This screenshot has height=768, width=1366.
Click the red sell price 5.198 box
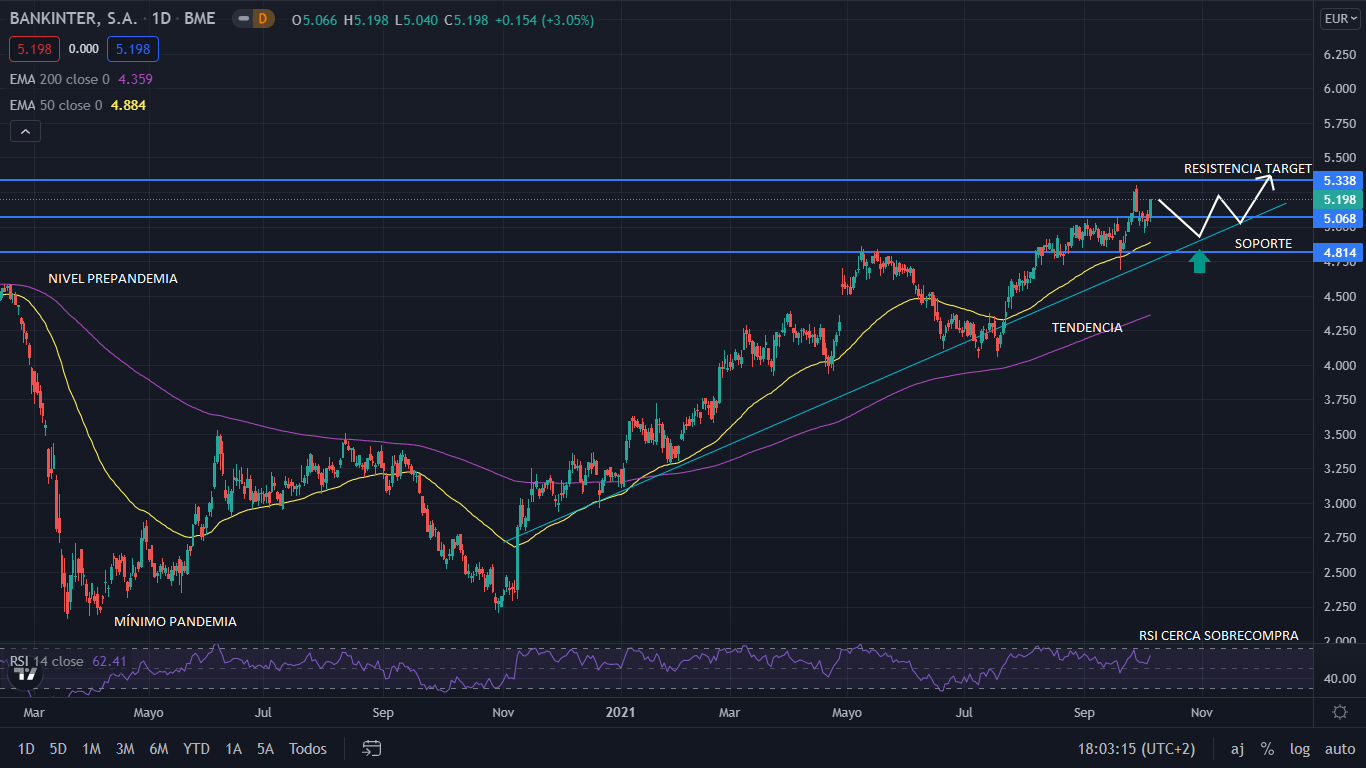35,49
